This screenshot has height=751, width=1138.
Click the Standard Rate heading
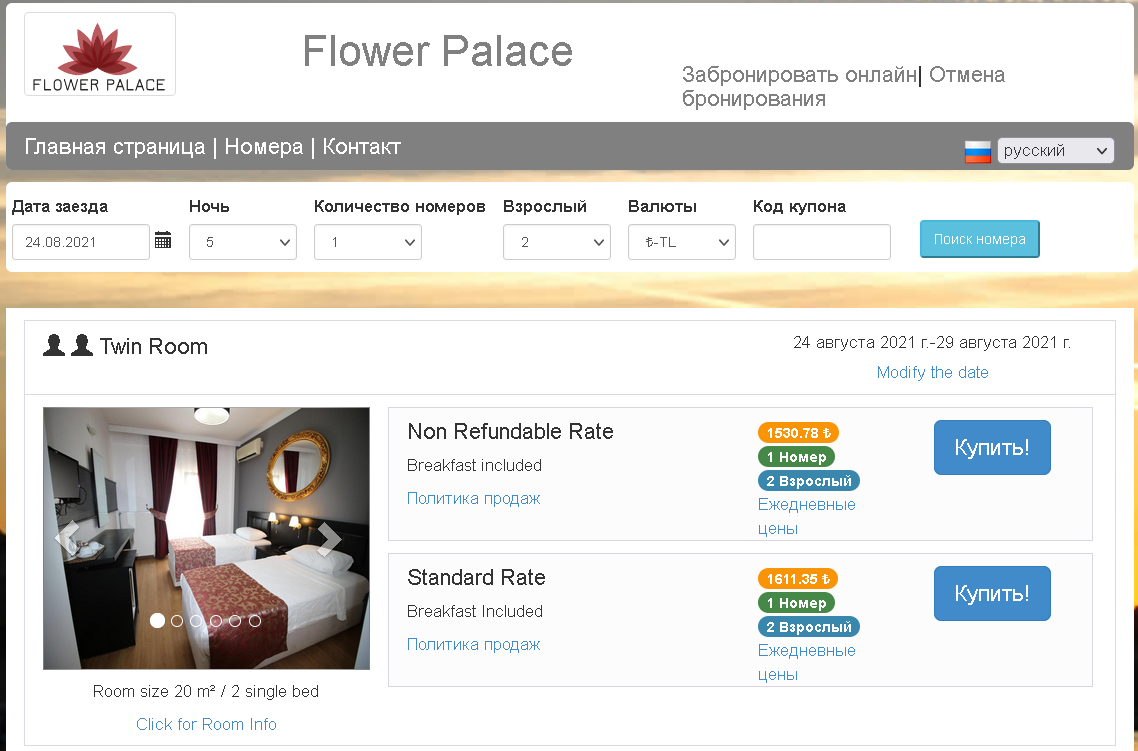coord(476,577)
